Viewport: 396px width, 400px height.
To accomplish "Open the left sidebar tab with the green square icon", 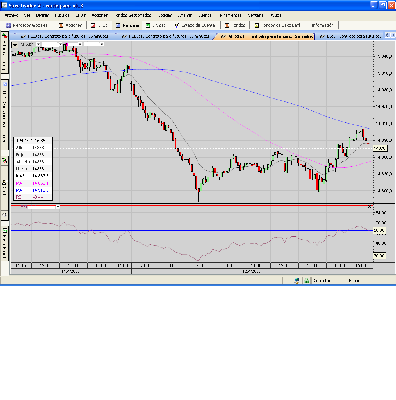I will (5, 243).
